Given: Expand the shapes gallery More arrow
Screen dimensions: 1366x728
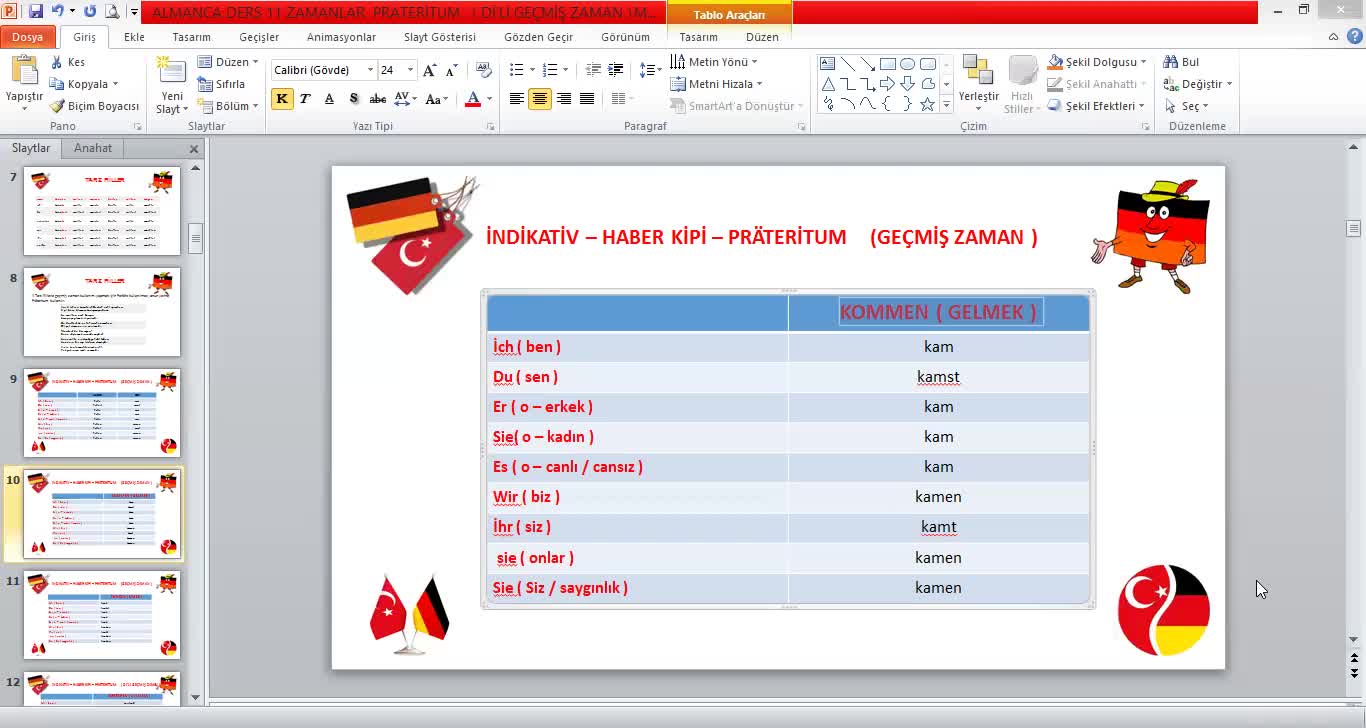Looking at the screenshot, I should click(946, 104).
